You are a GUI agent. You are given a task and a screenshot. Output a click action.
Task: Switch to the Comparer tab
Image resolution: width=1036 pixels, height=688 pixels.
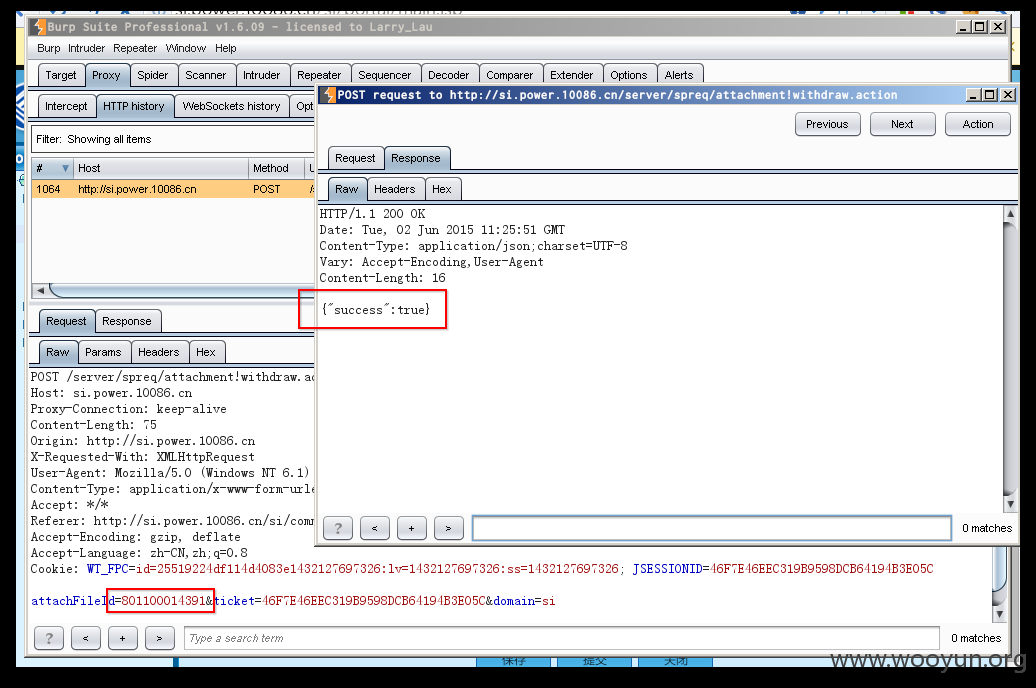[509, 75]
